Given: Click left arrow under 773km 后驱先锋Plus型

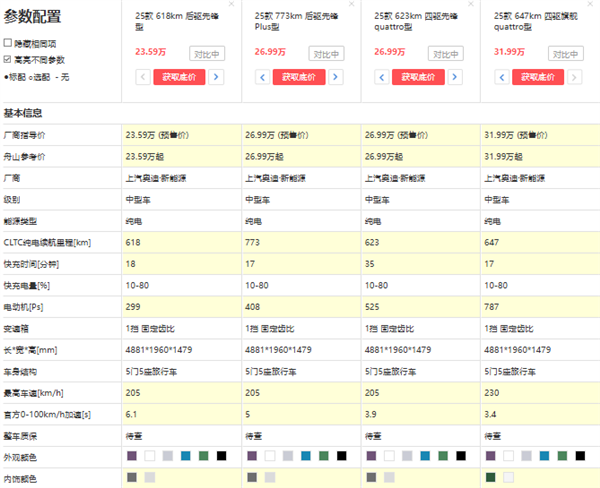Looking at the screenshot, I should click(263, 77).
